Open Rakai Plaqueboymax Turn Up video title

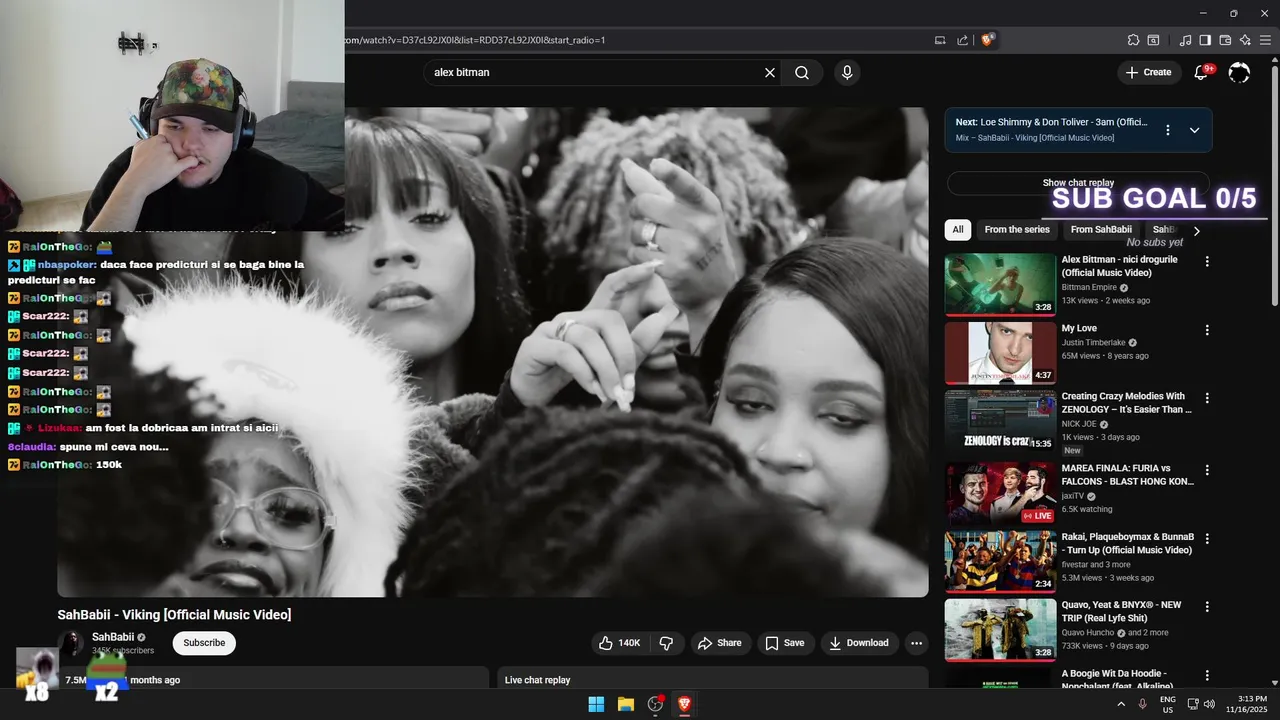coord(1128,544)
